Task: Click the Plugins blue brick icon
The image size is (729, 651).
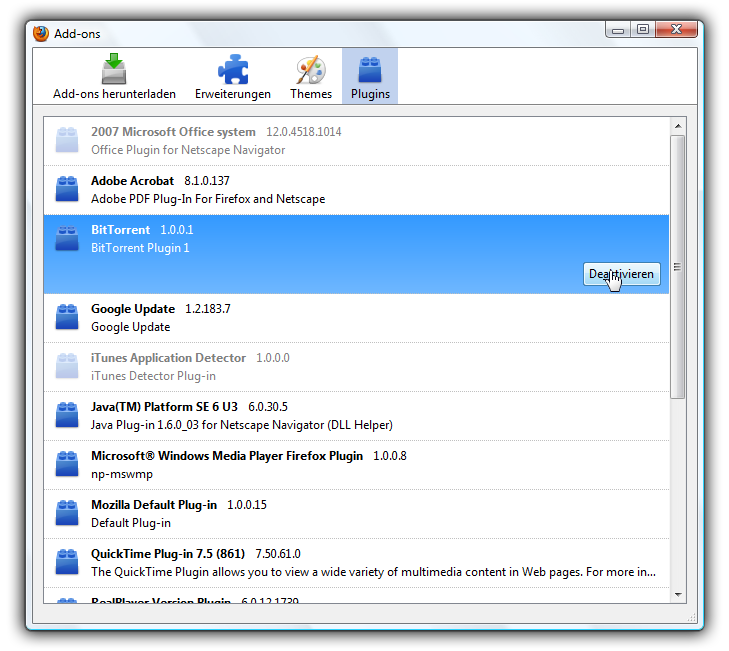Action: (x=370, y=70)
